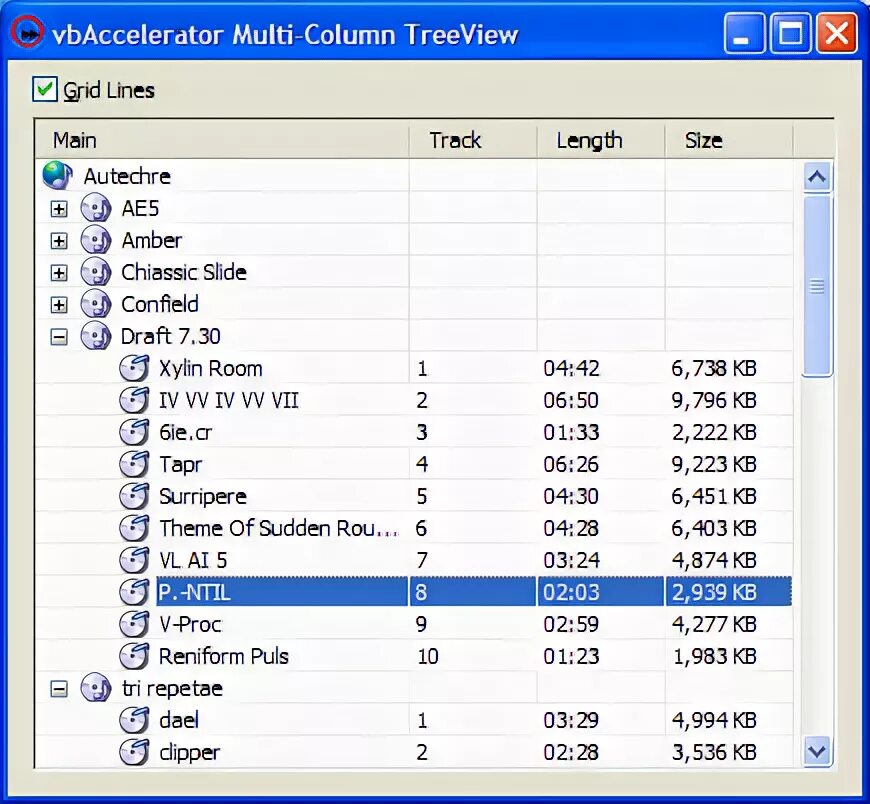Click the CD icon next to Chiassic Slide
Image resolution: width=870 pixels, height=804 pixels.
point(96,272)
